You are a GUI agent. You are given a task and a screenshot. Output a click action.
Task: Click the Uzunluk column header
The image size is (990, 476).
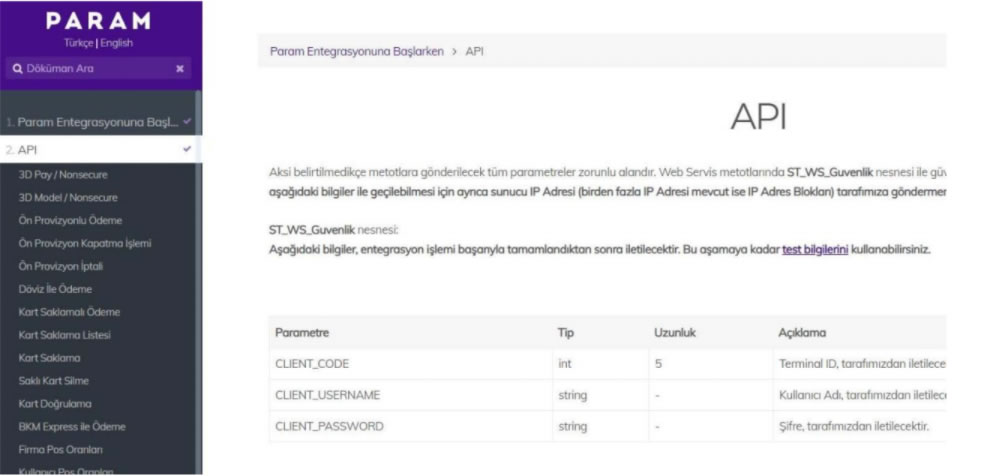click(675, 333)
